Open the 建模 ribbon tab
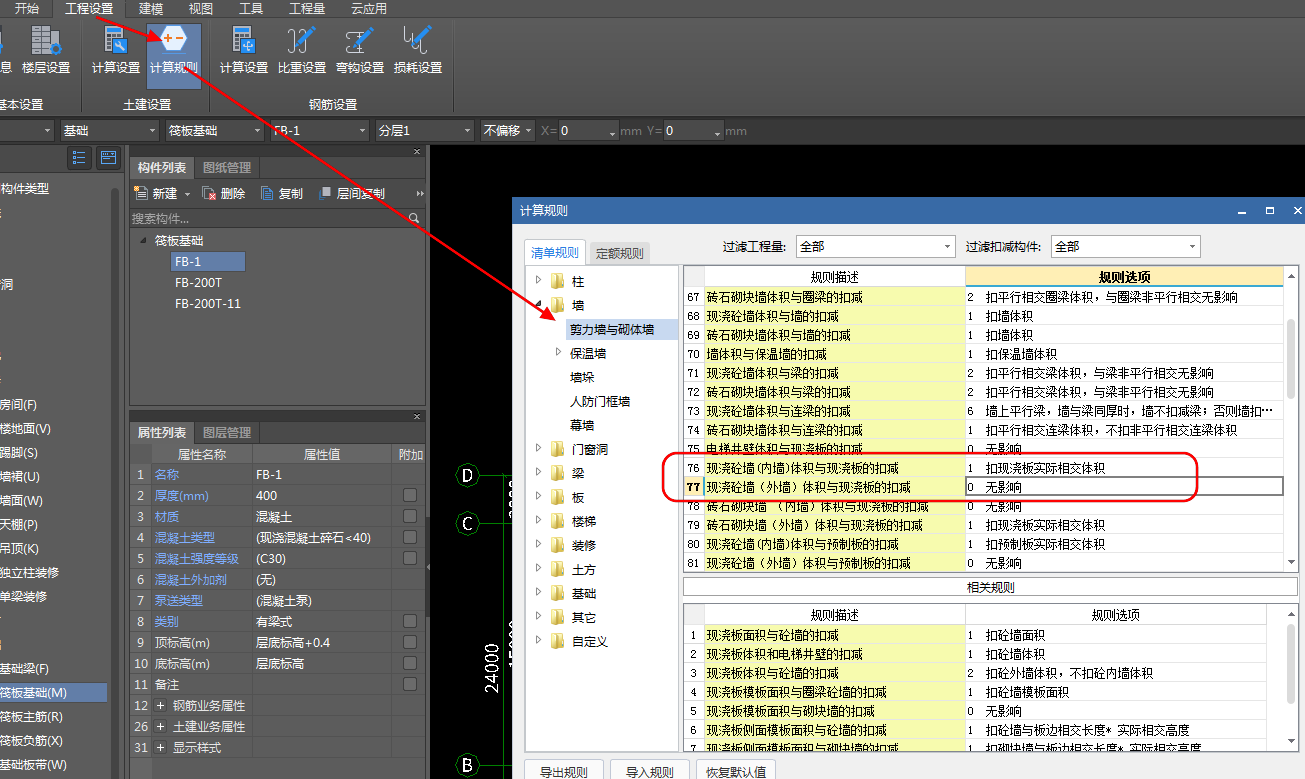This screenshot has width=1305, height=779. tap(151, 8)
